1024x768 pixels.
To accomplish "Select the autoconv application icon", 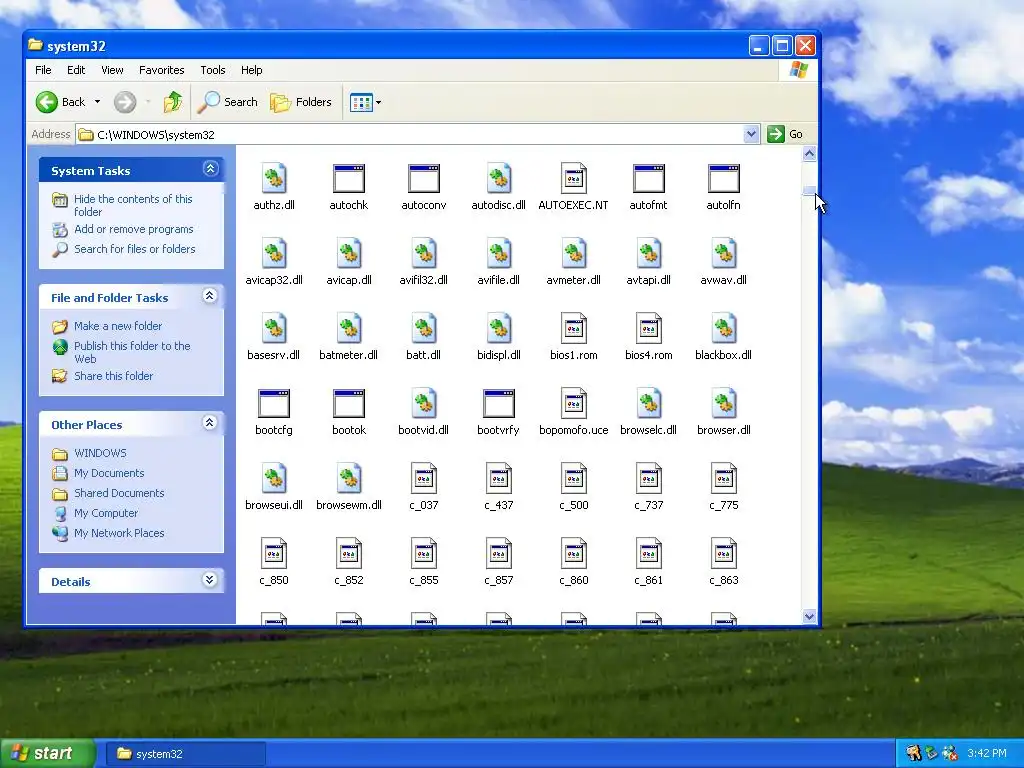I will [424, 178].
